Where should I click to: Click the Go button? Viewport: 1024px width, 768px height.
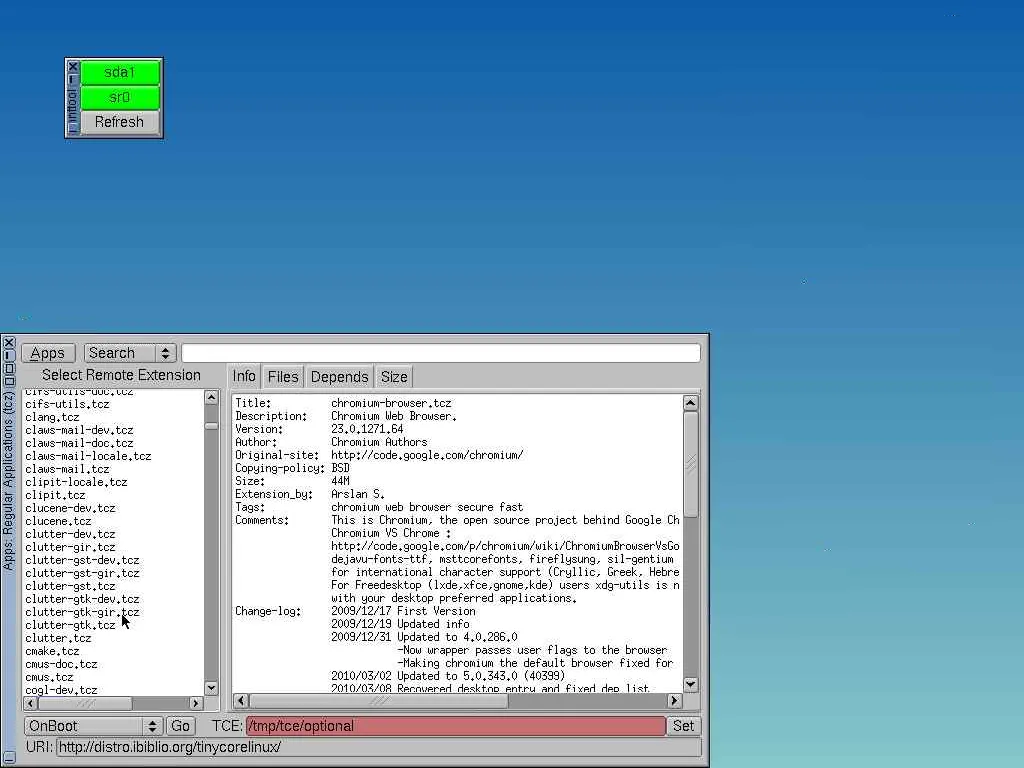tap(180, 726)
